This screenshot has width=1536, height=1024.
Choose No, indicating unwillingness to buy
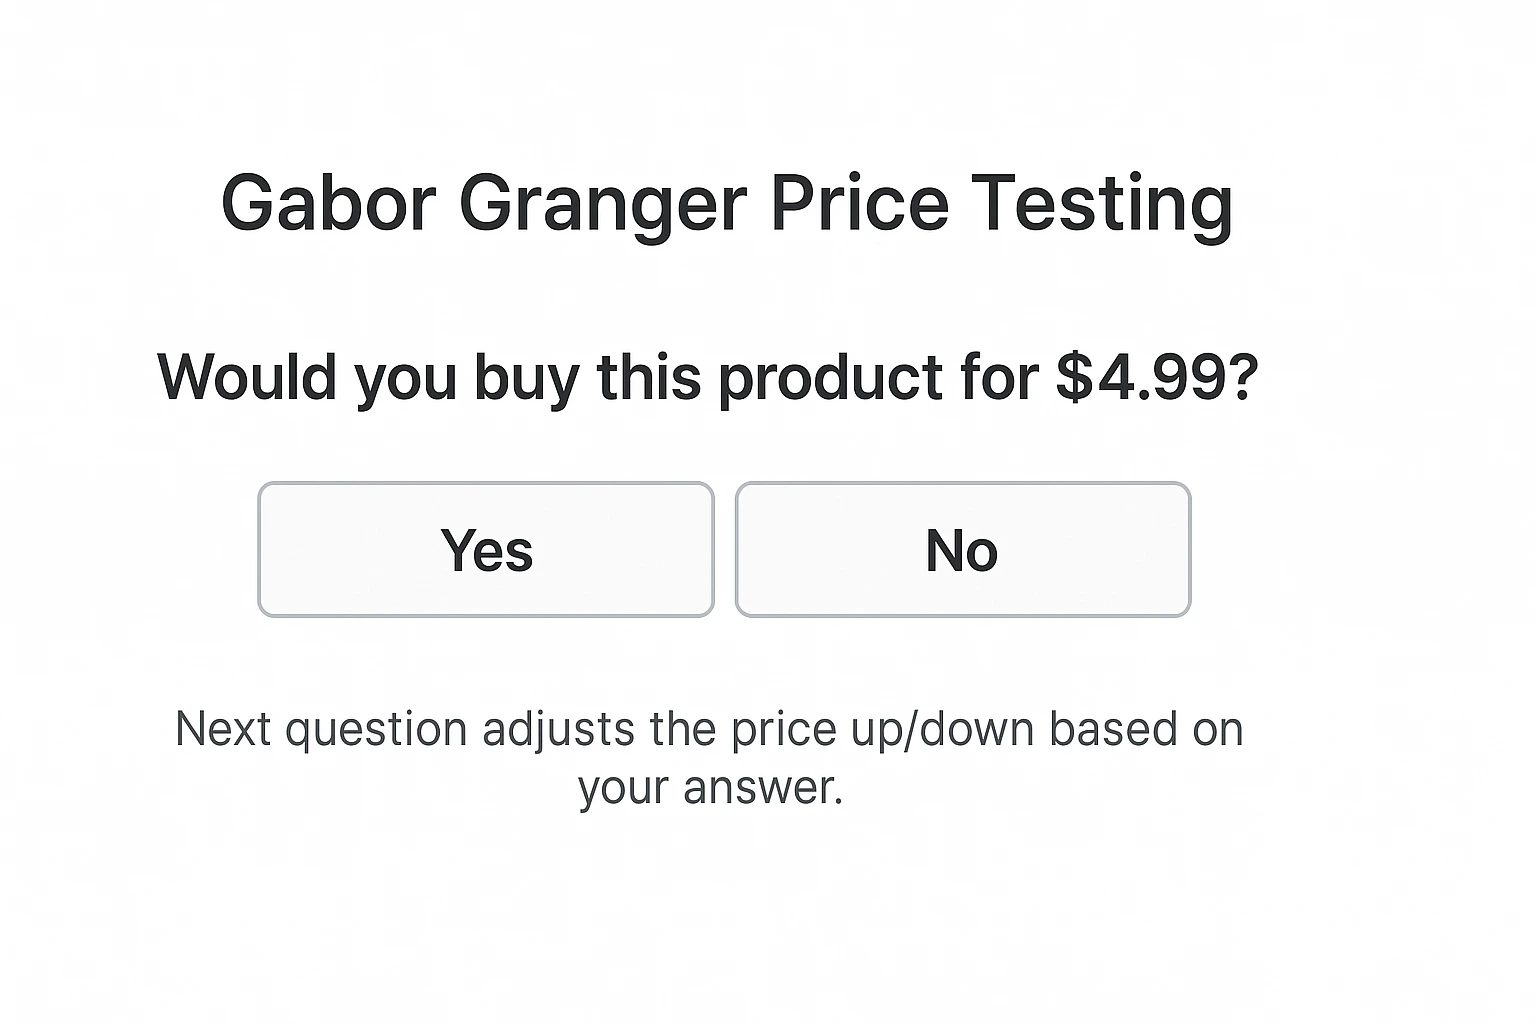point(961,549)
